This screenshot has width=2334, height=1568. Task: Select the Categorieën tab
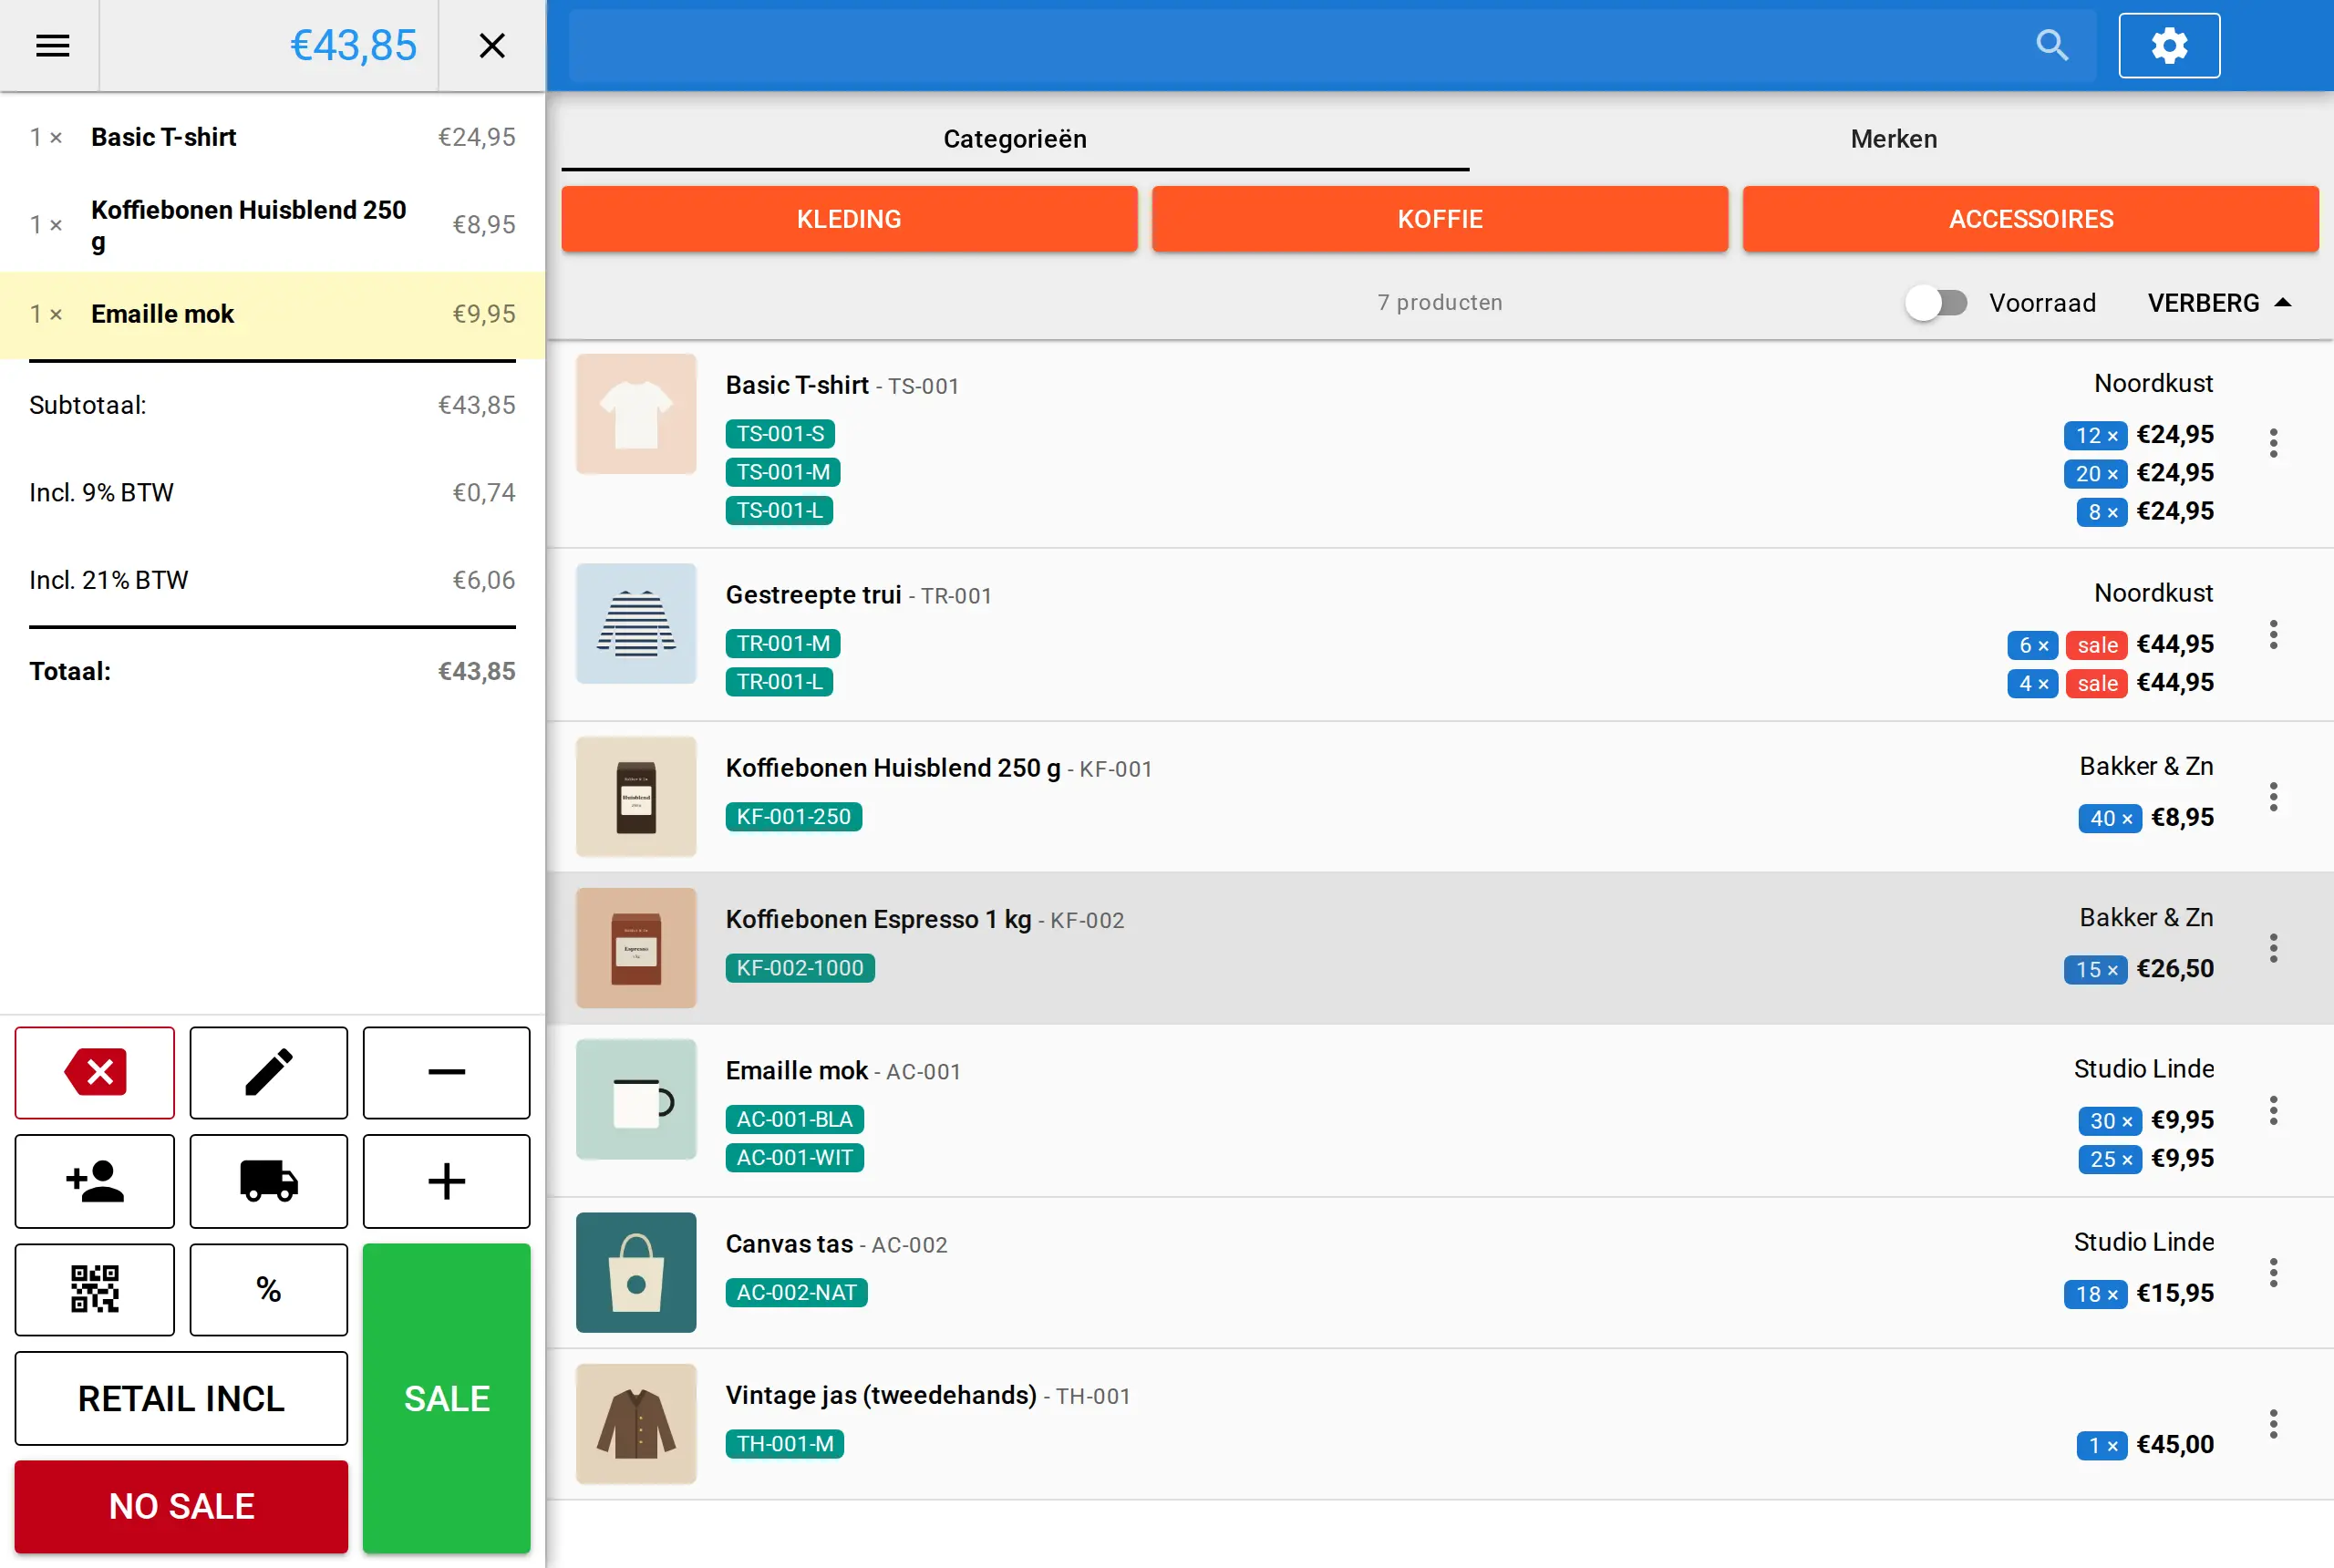coord(1015,139)
